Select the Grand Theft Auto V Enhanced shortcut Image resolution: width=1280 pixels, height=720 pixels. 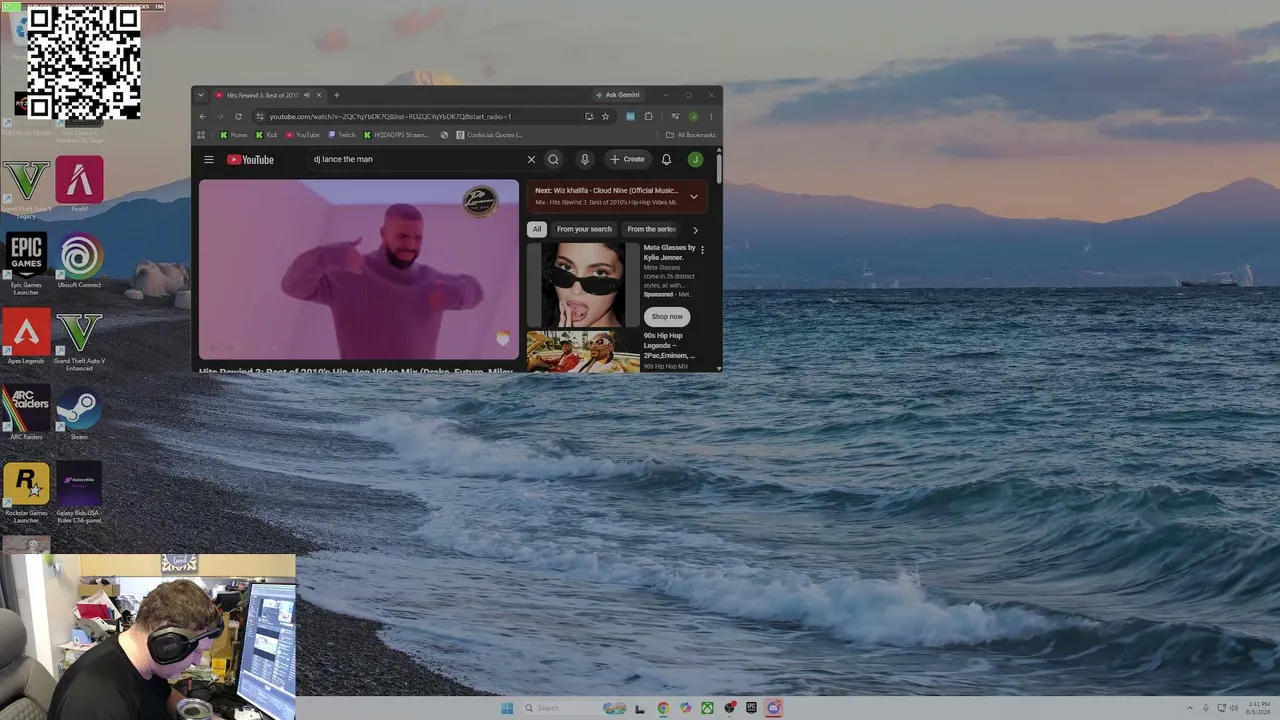click(79, 340)
